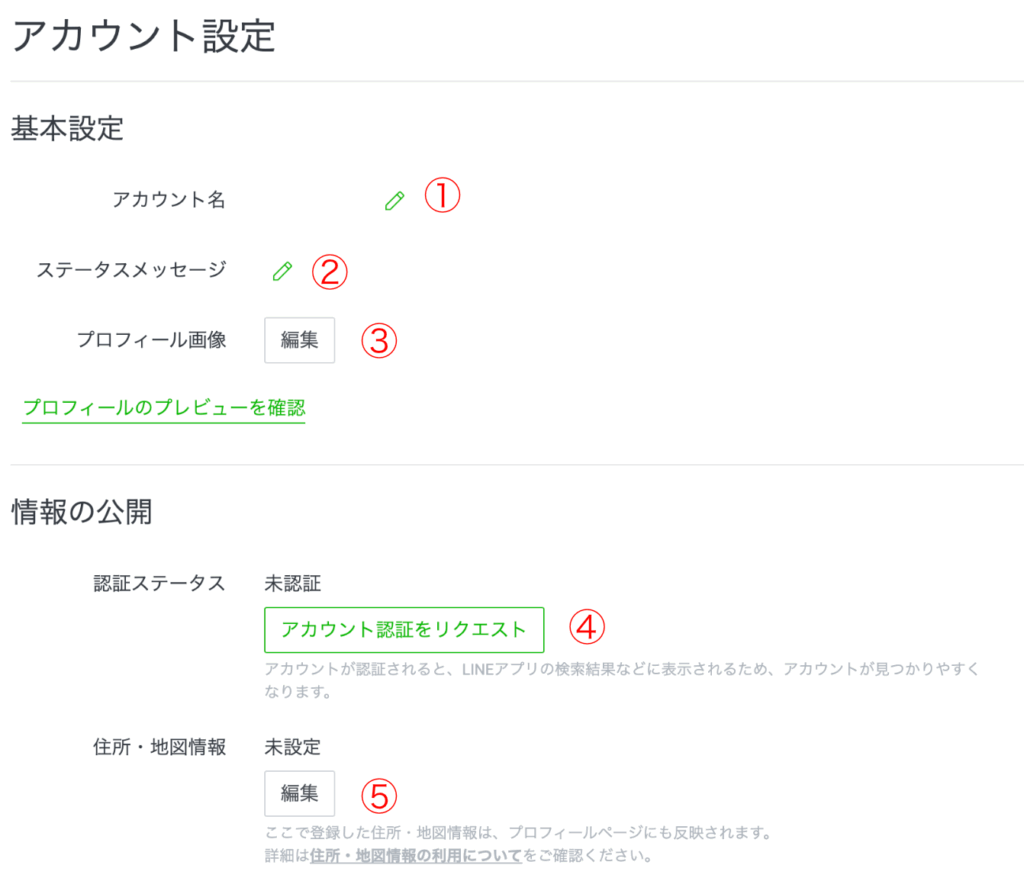Click the 認証ステータス field label
The image size is (1024, 894).
[x=159, y=583]
